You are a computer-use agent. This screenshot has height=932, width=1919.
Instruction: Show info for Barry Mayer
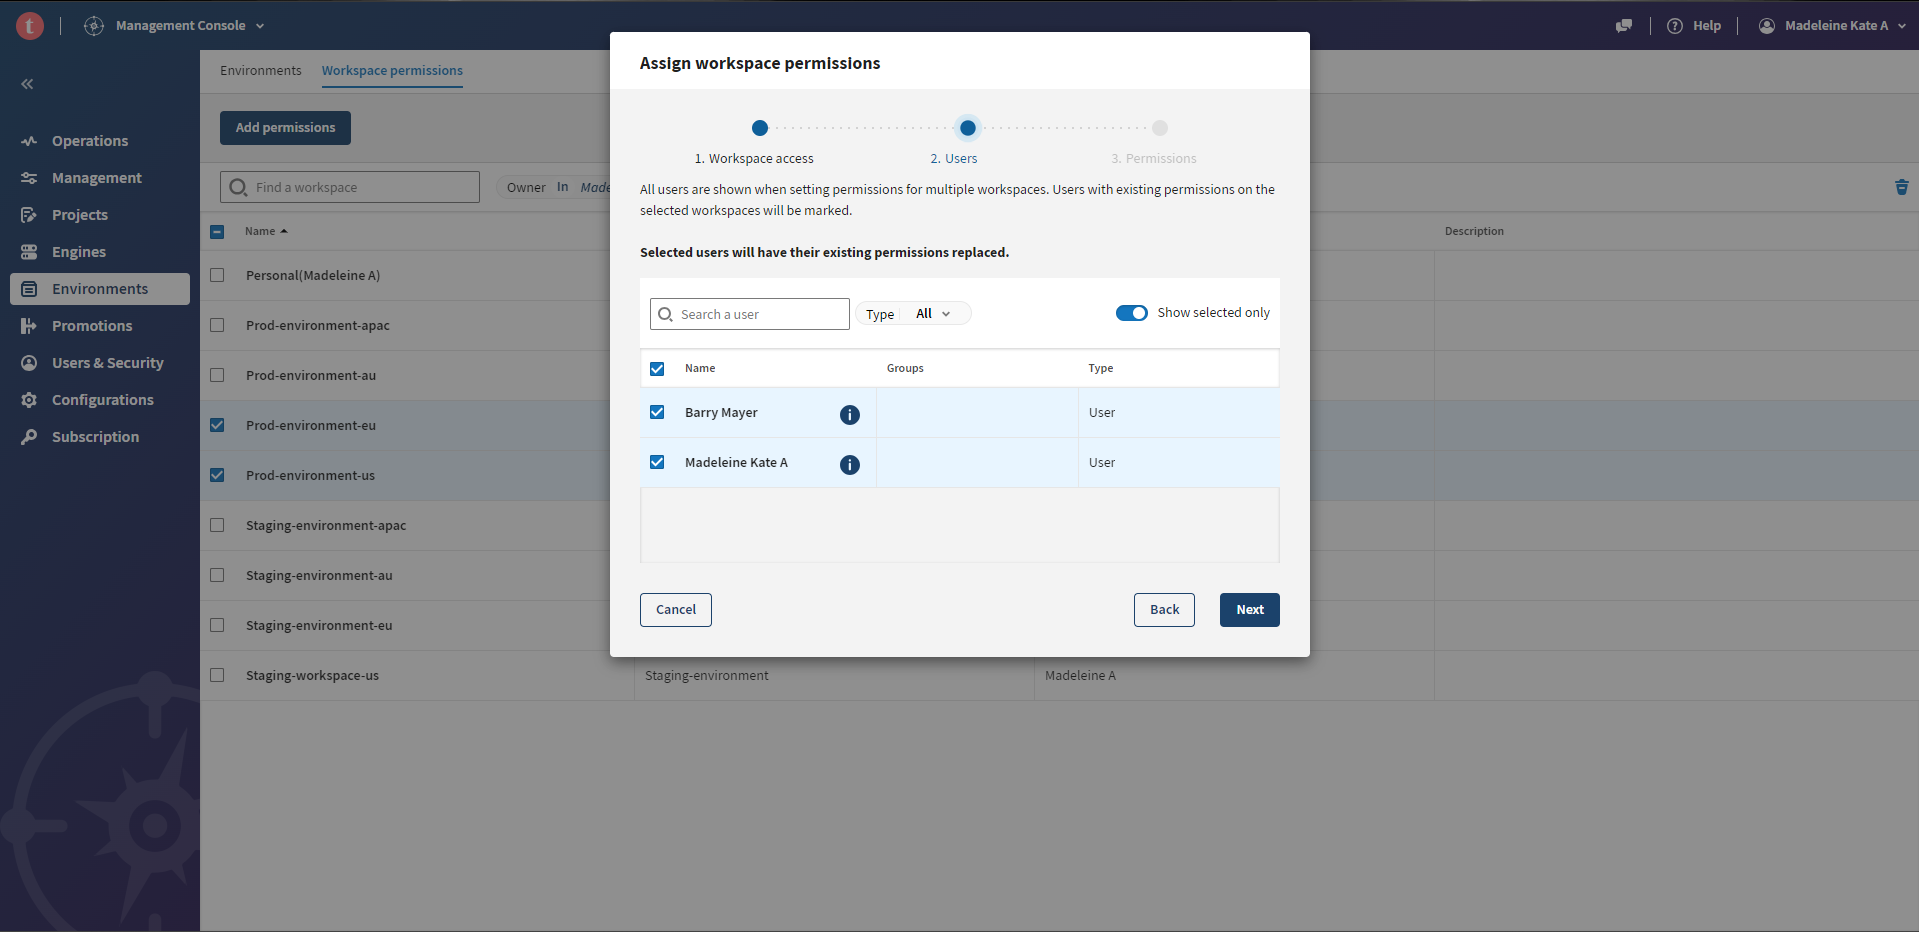click(x=850, y=415)
